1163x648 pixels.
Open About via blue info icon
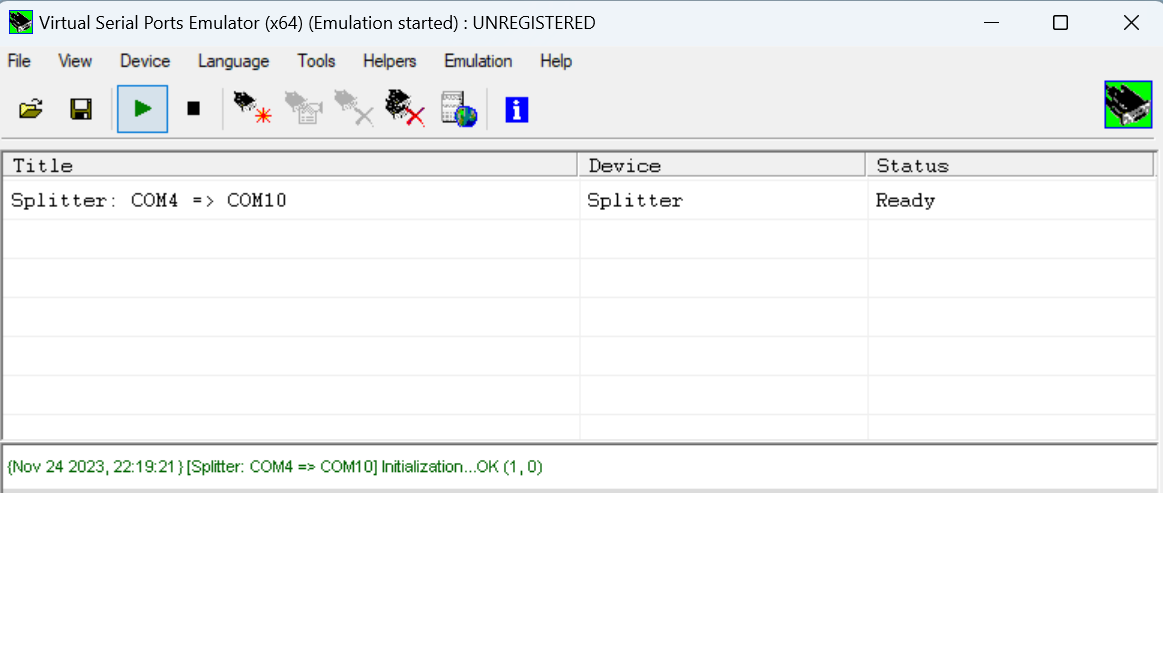(517, 110)
